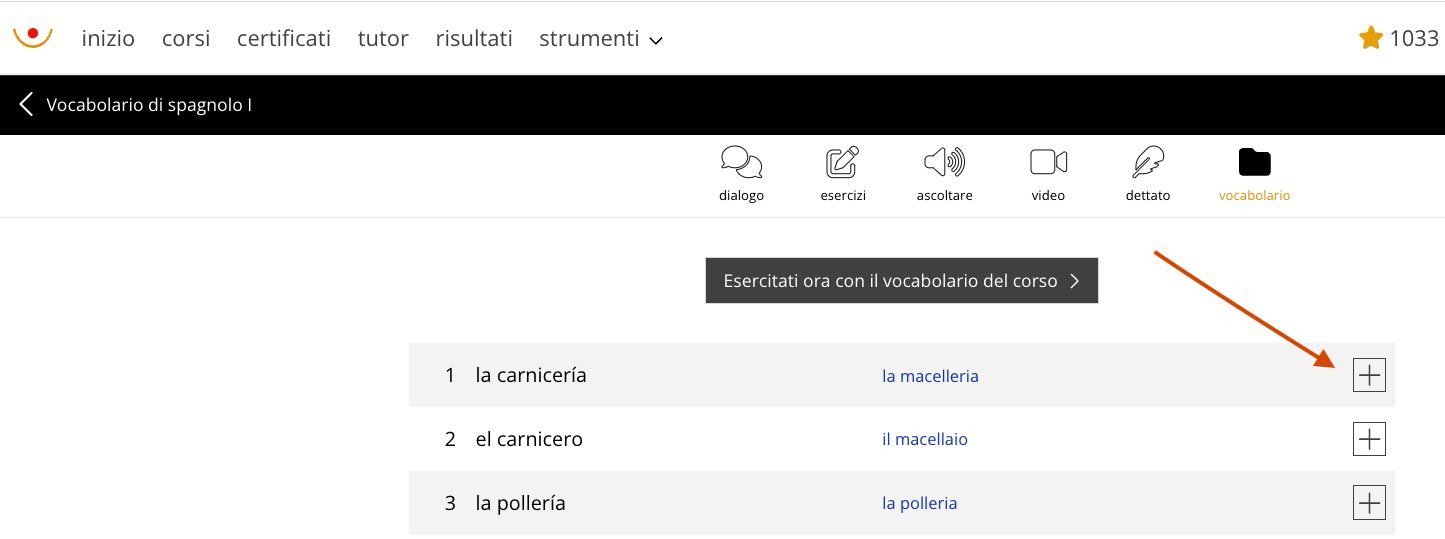Open the dialogo speech bubble icon

click(x=741, y=162)
